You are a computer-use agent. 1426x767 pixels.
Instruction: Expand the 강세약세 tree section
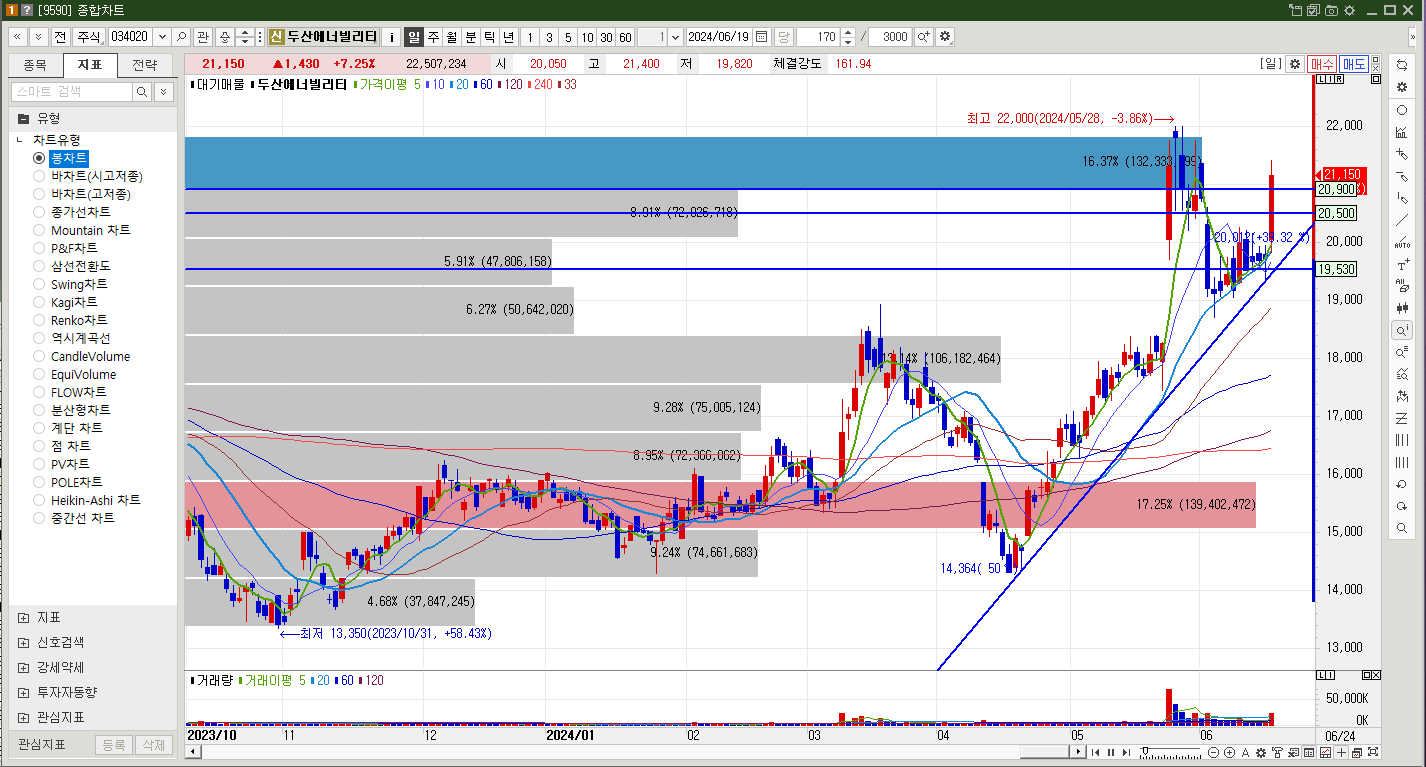(x=23, y=667)
